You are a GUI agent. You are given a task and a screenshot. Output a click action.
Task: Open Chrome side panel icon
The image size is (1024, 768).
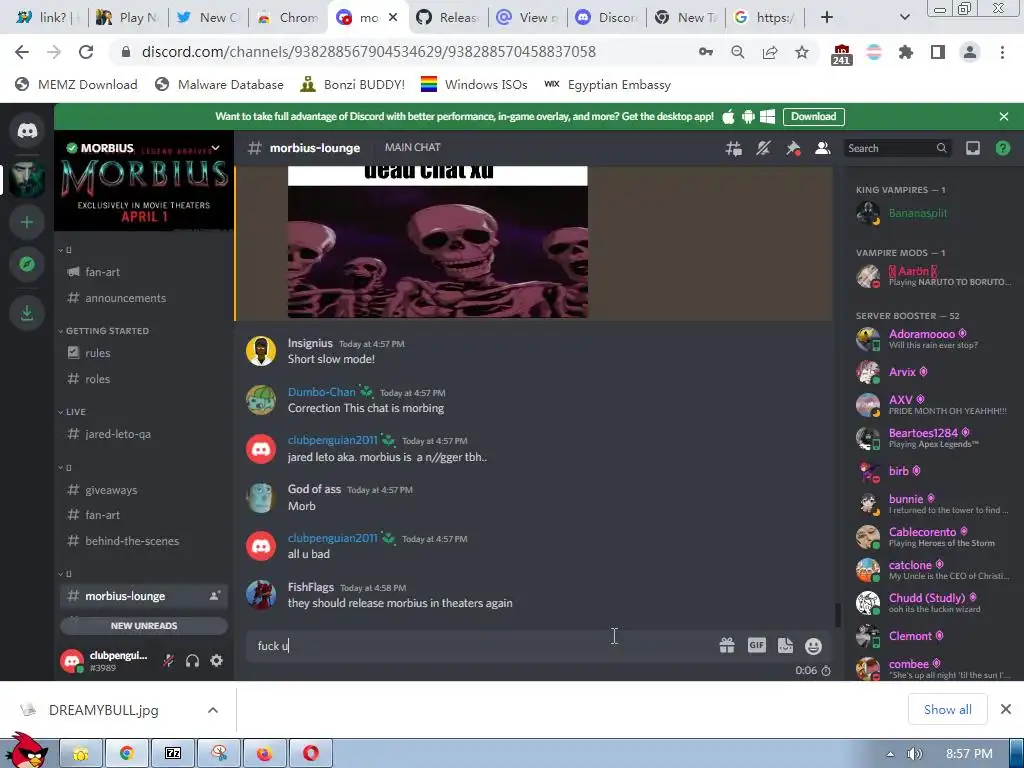[938, 52]
